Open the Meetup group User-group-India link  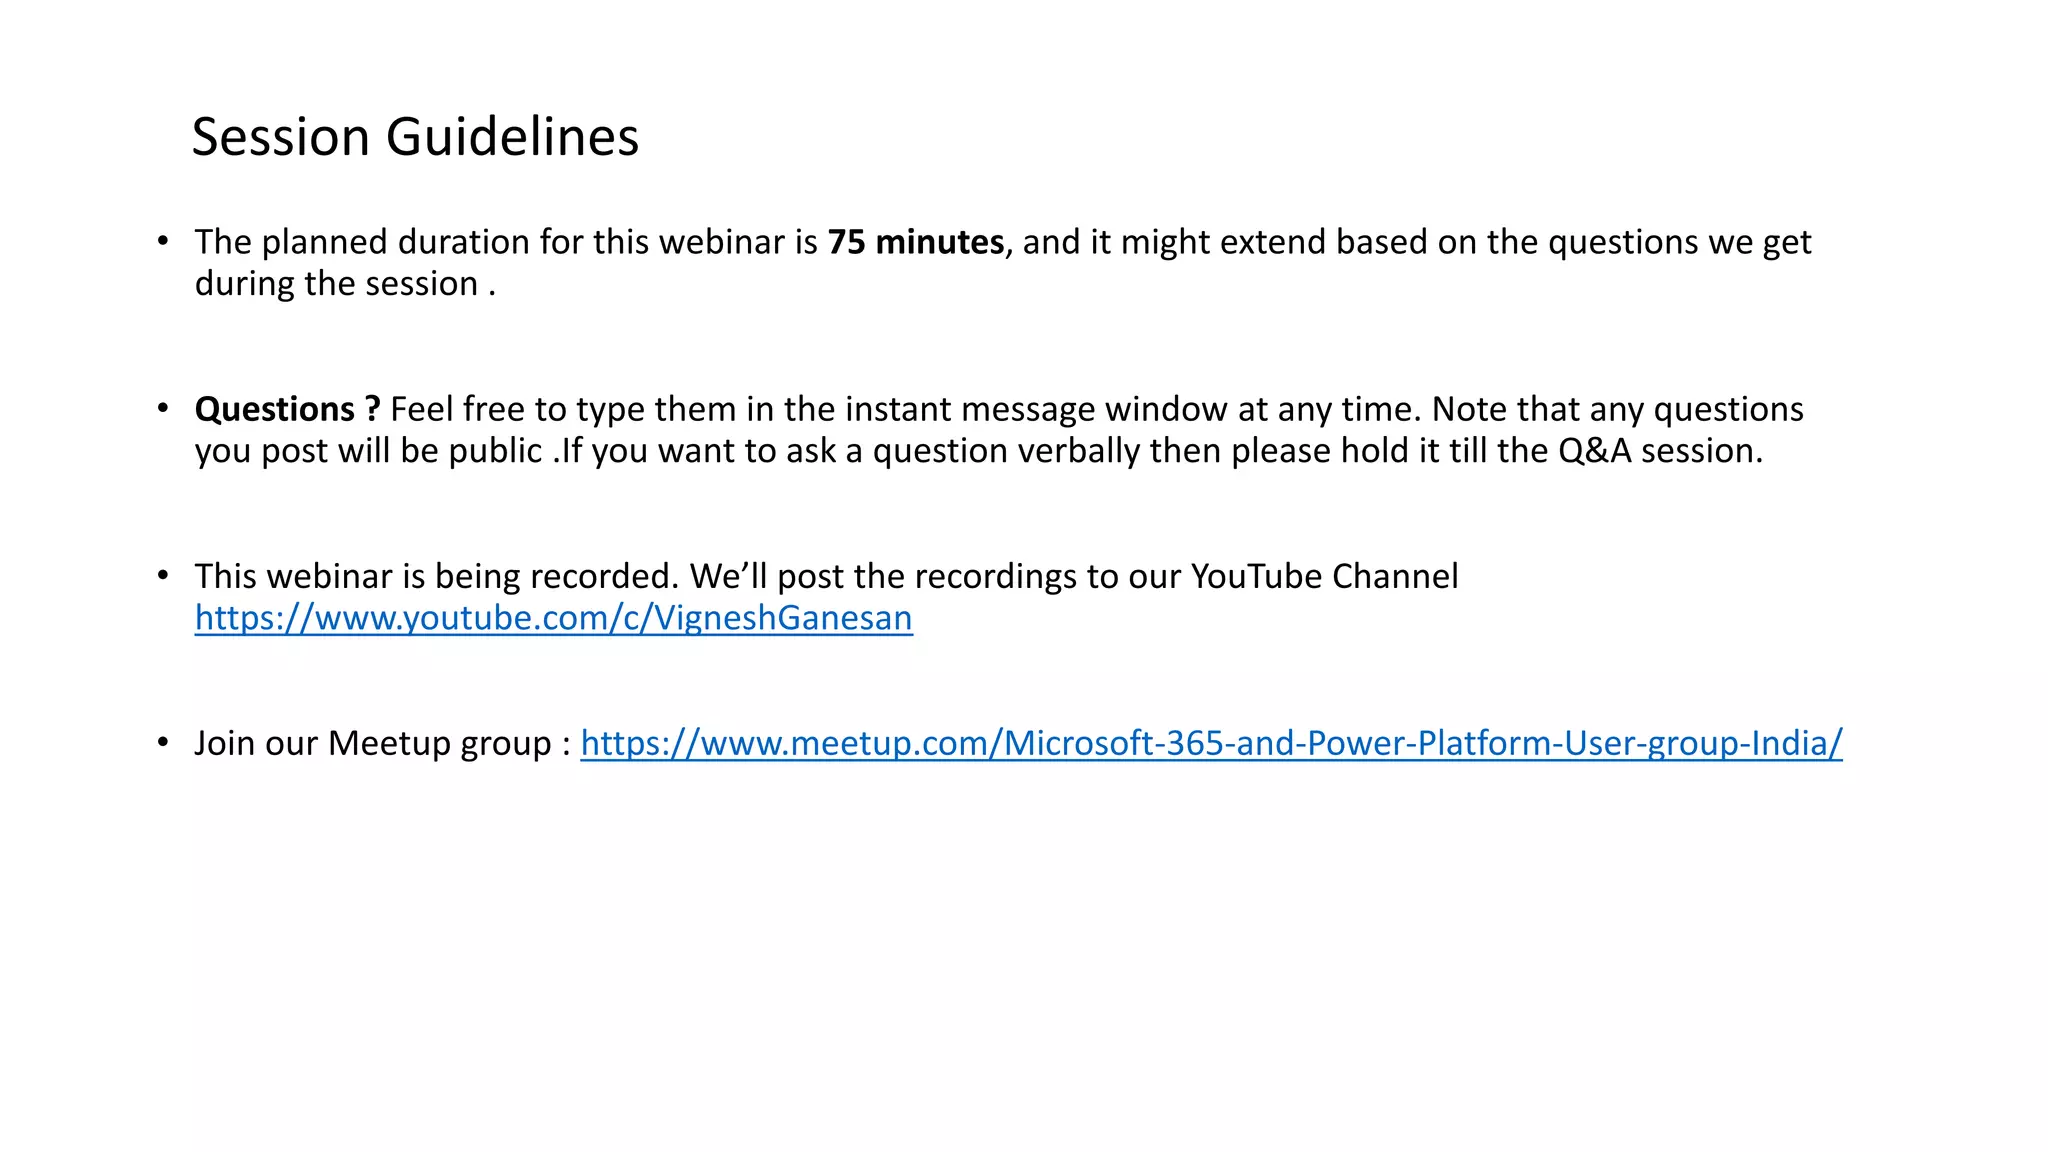tap(1211, 743)
